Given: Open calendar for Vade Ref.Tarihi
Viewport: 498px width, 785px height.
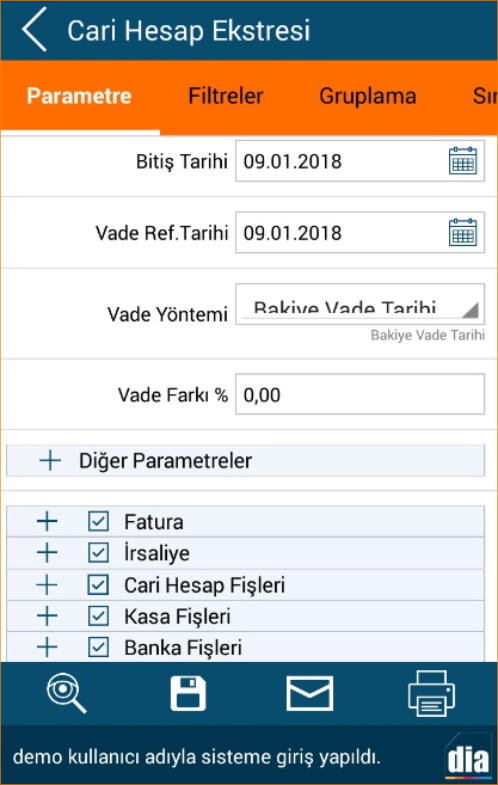Looking at the screenshot, I should [x=462, y=232].
